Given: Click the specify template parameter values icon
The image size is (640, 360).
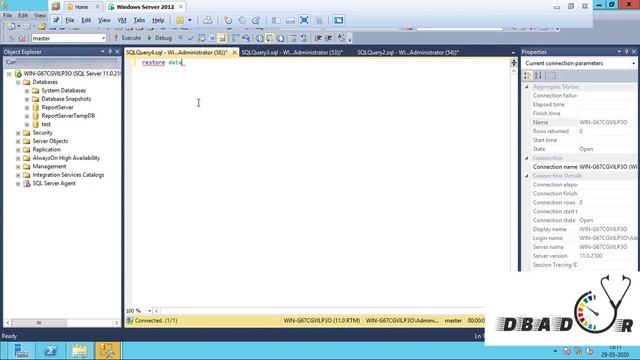Looking at the screenshot, I should click(x=341, y=38).
